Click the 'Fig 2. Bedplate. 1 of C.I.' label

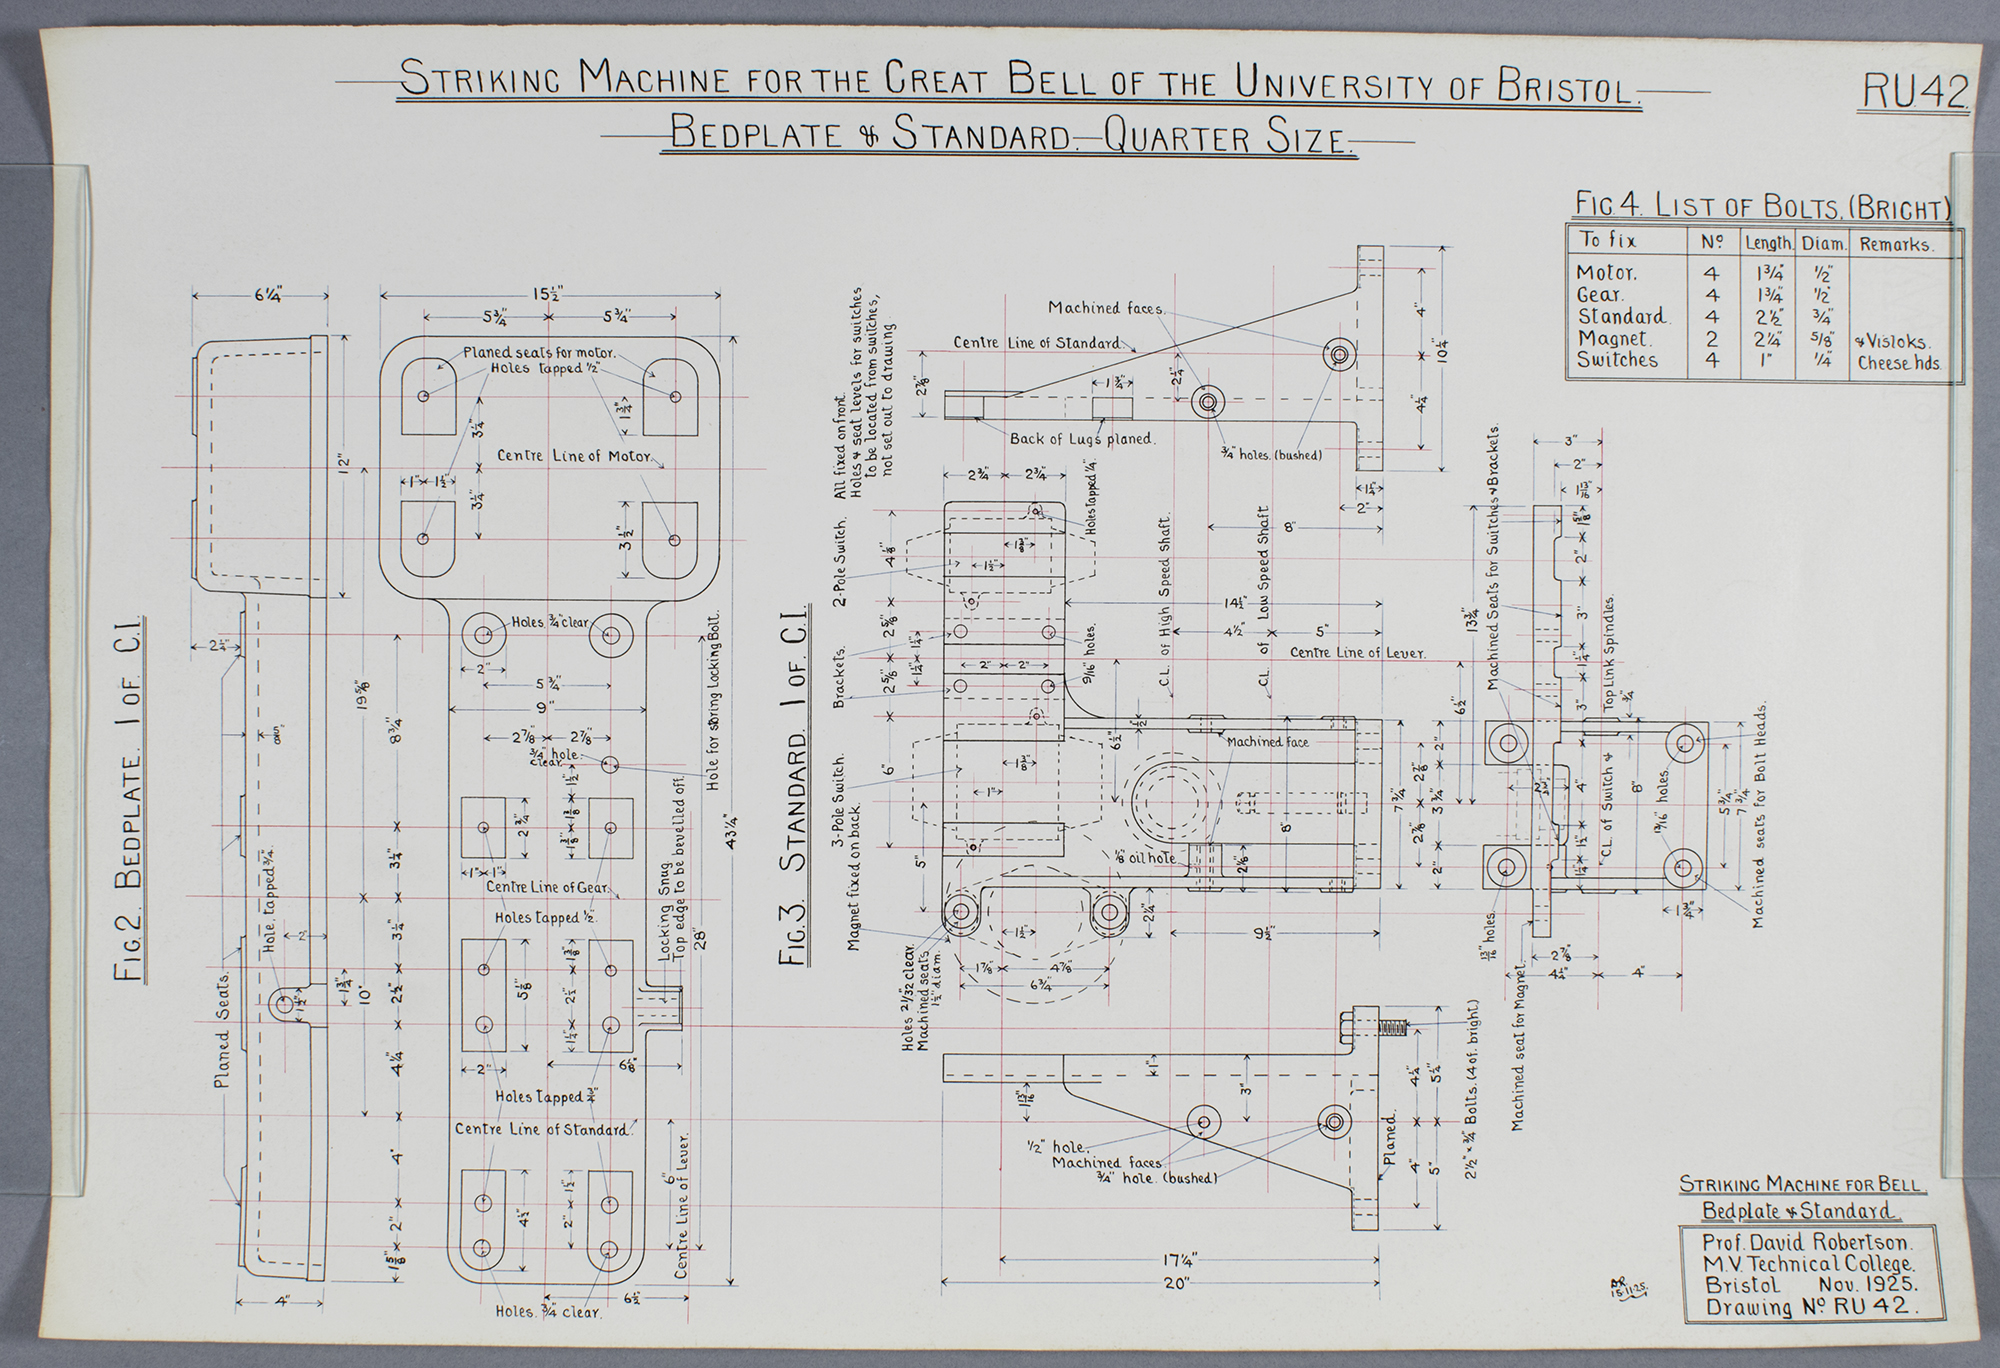pos(129,800)
